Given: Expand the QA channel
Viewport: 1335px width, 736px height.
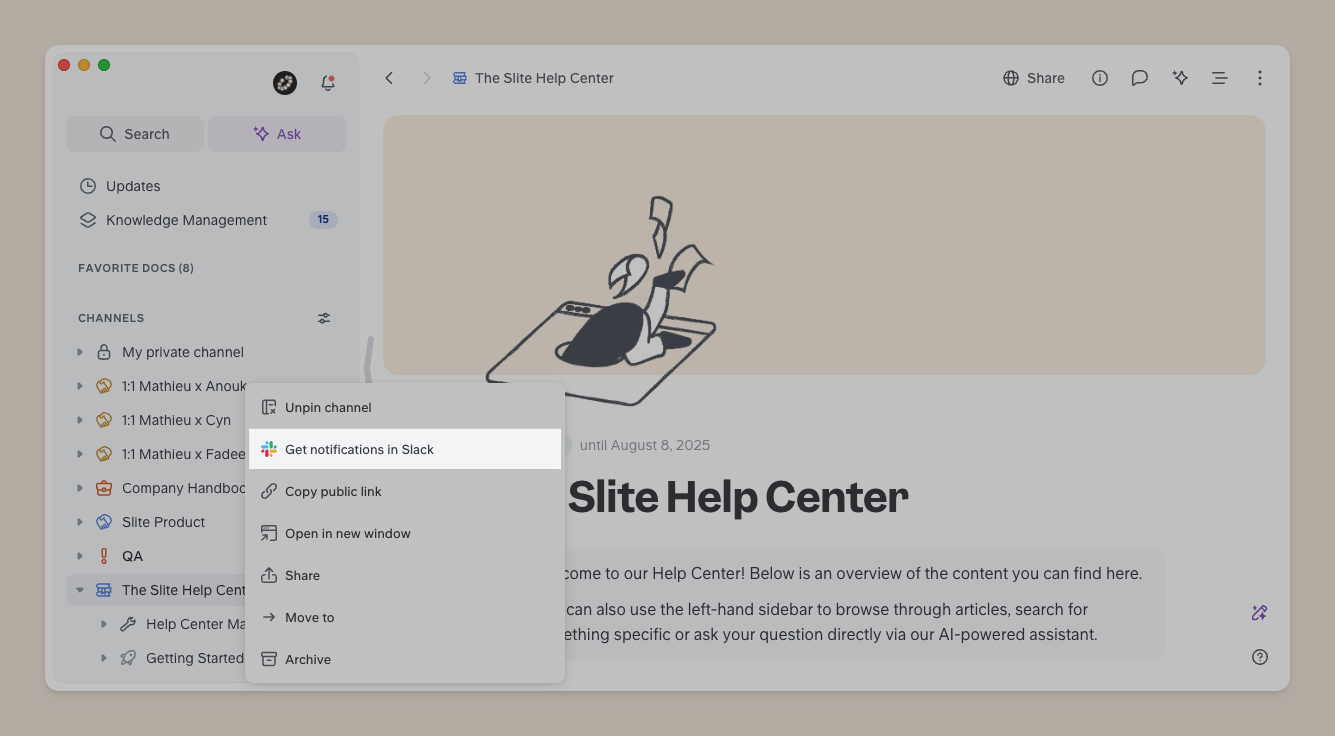Looking at the screenshot, I should (80, 556).
